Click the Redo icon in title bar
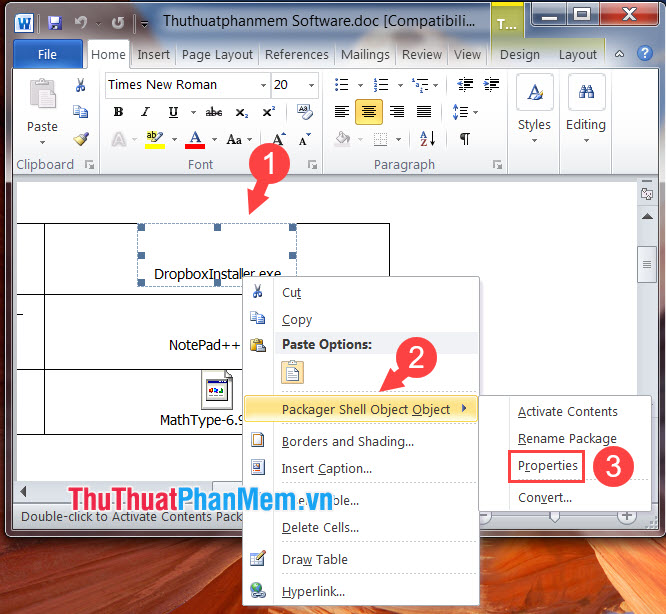 point(118,23)
